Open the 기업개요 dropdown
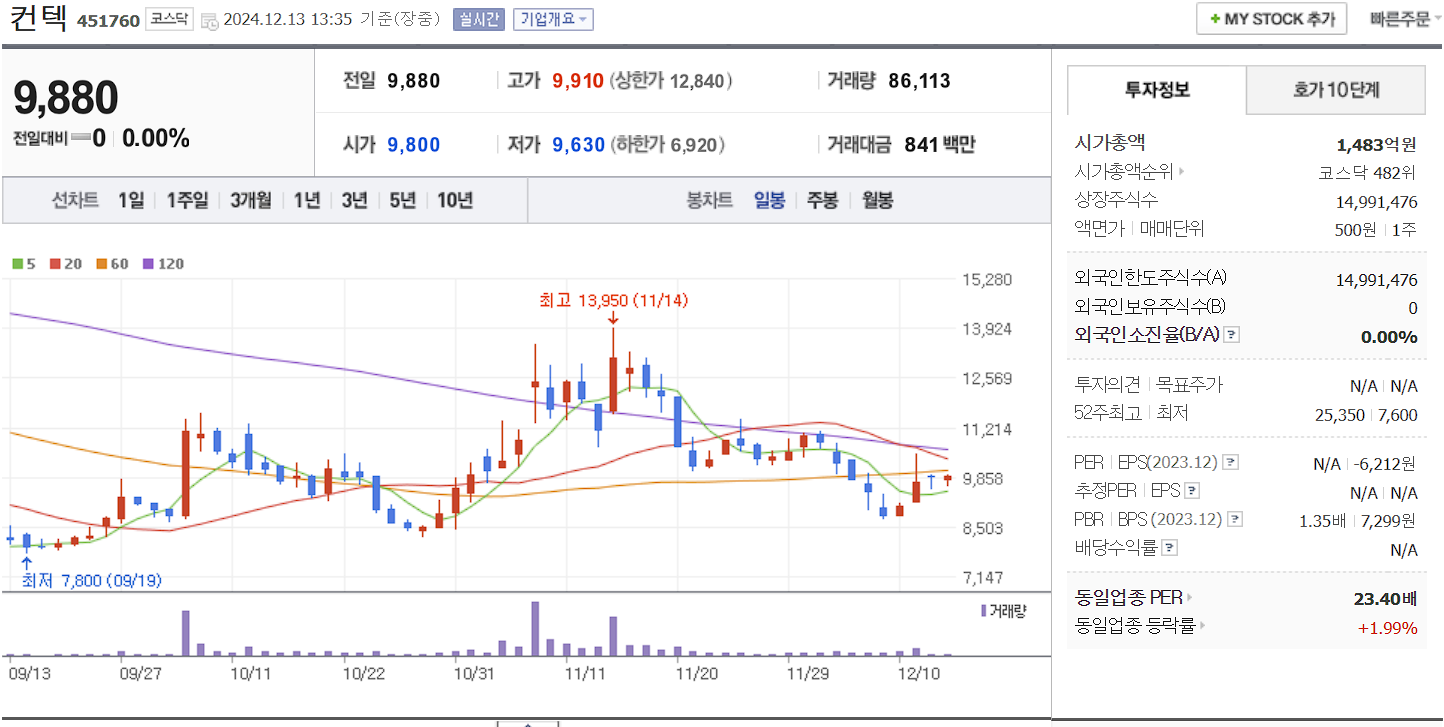The height and width of the screenshot is (727, 1444). tap(553, 19)
